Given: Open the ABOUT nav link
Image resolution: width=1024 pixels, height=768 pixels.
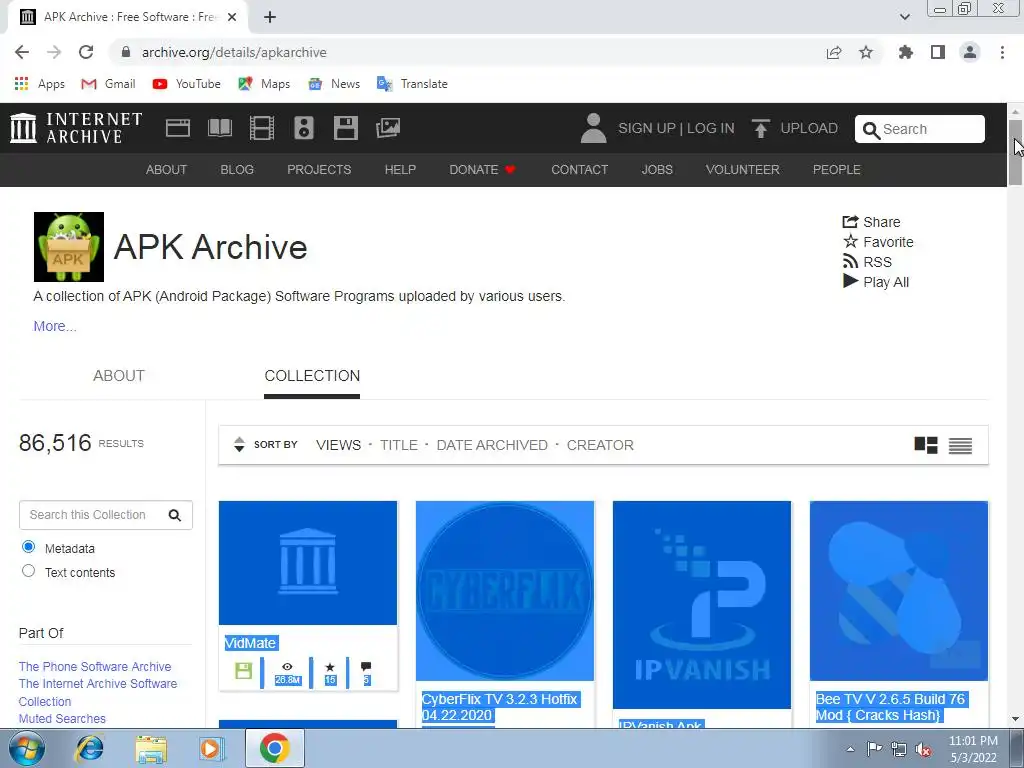Looking at the screenshot, I should coord(167,170).
